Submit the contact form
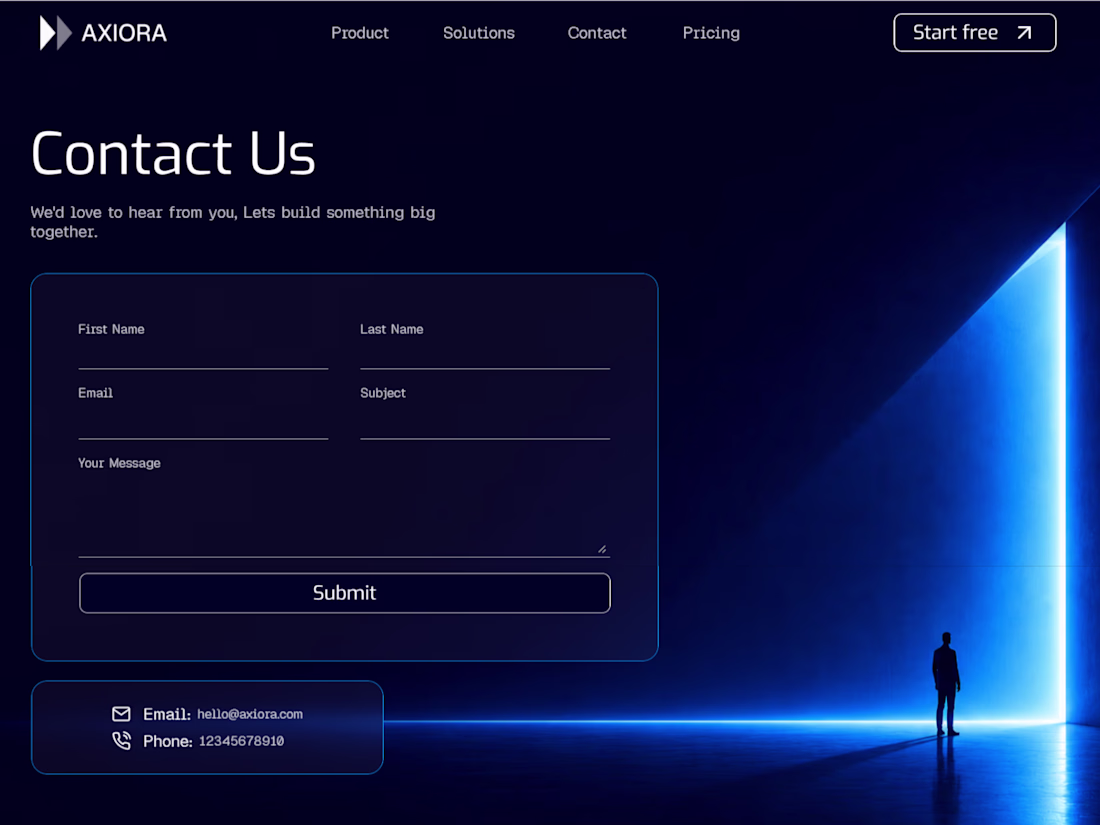 pos(344,593)
